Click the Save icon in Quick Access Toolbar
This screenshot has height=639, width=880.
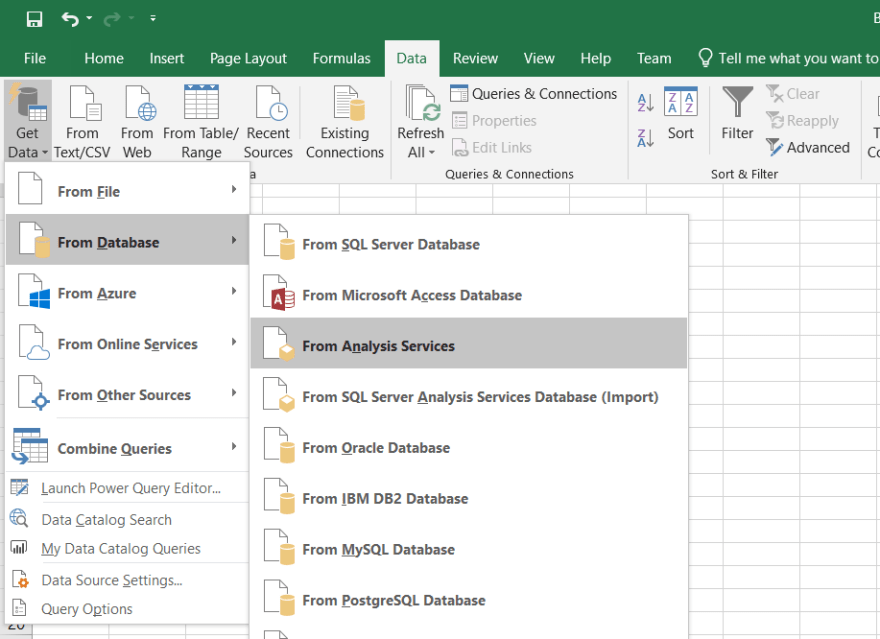coord(34,19)
